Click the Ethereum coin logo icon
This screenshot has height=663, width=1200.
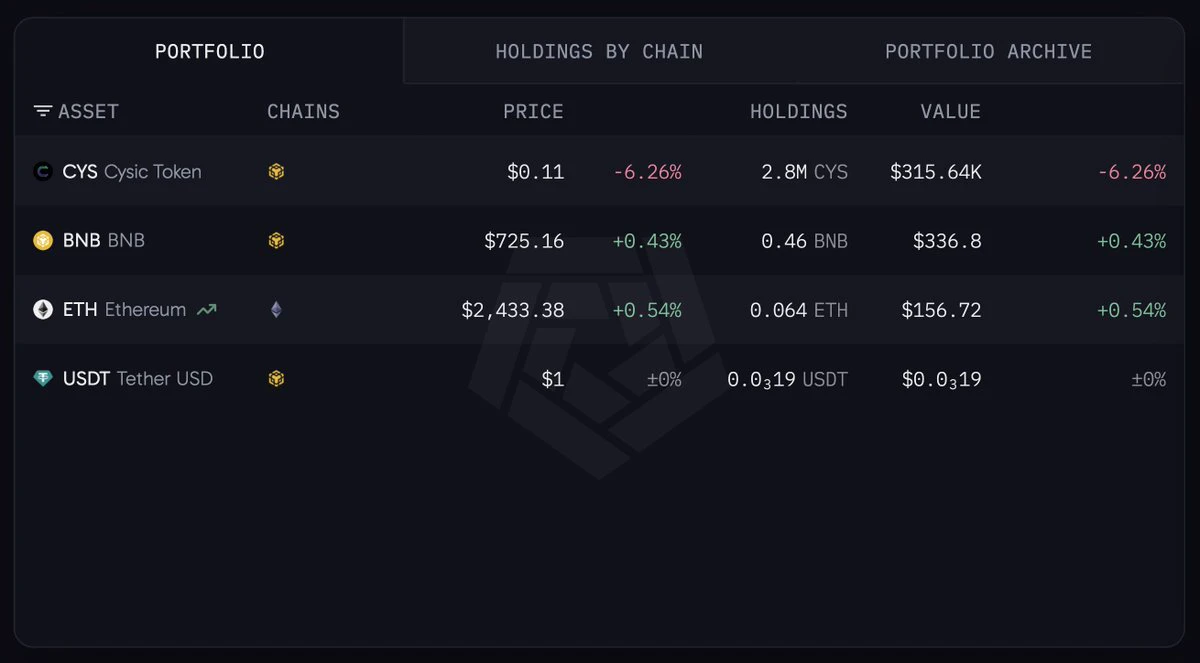[42, 310]
